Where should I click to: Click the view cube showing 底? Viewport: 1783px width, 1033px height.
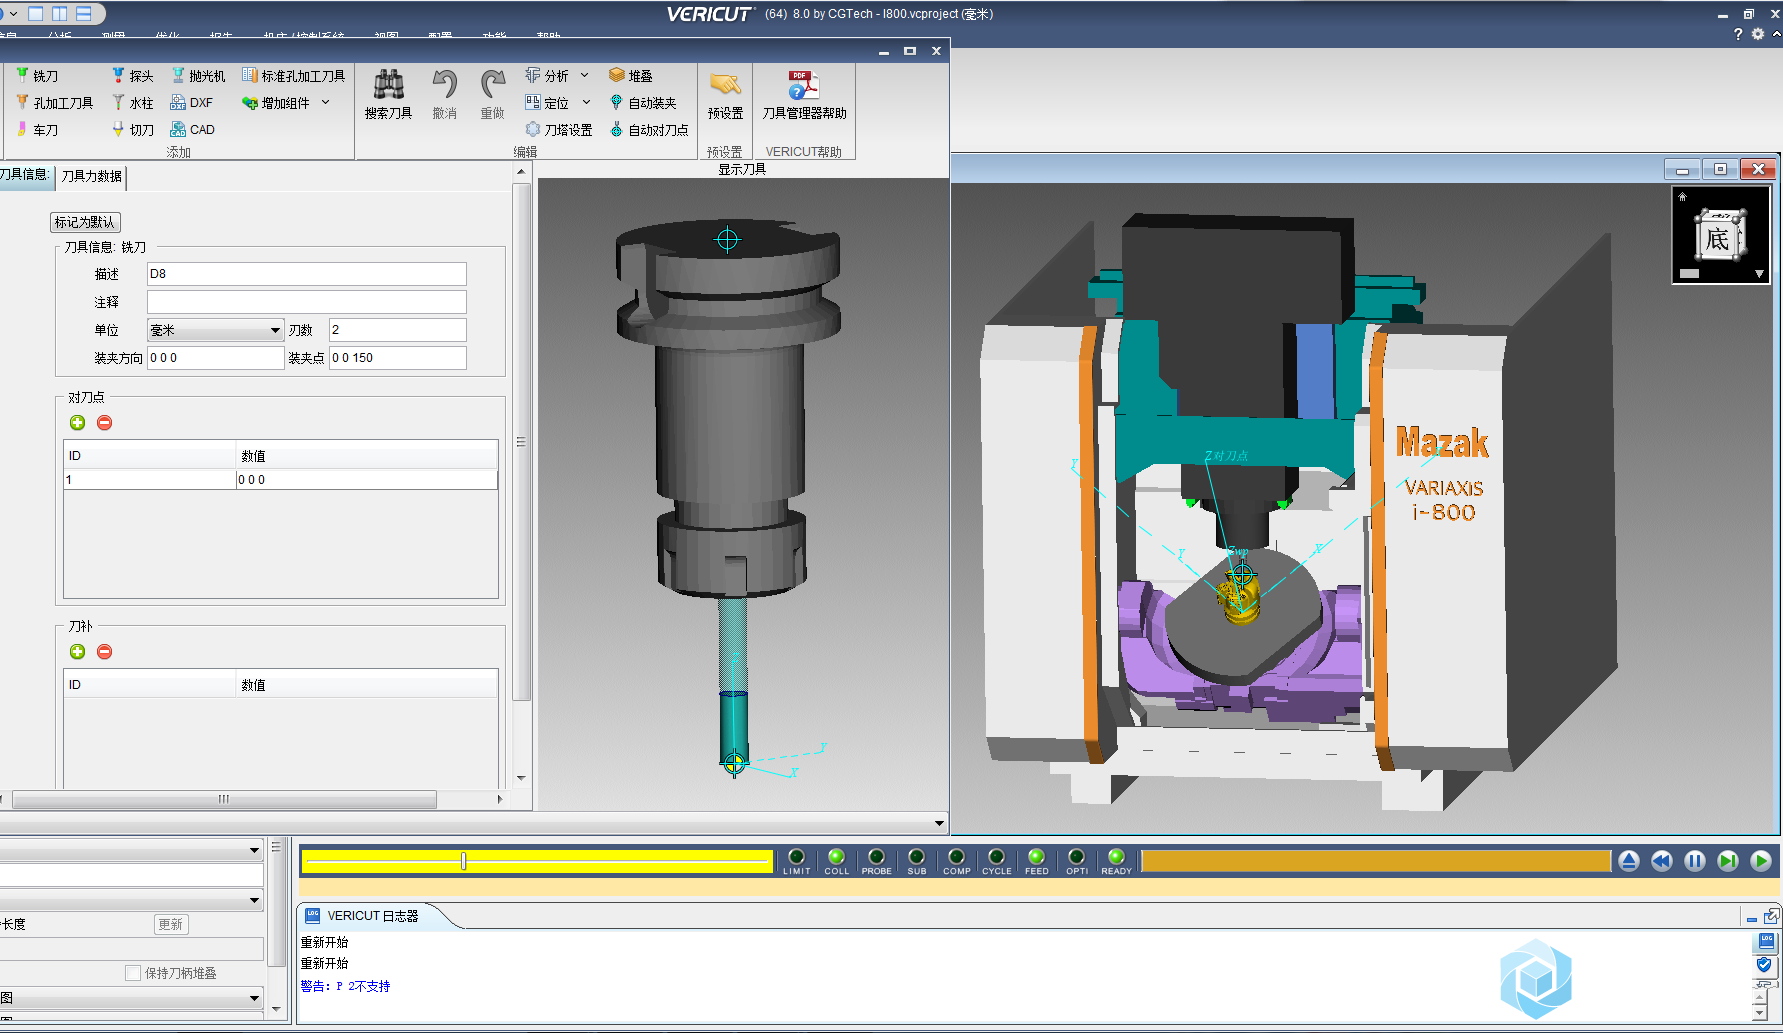(x=1718, y=236)
